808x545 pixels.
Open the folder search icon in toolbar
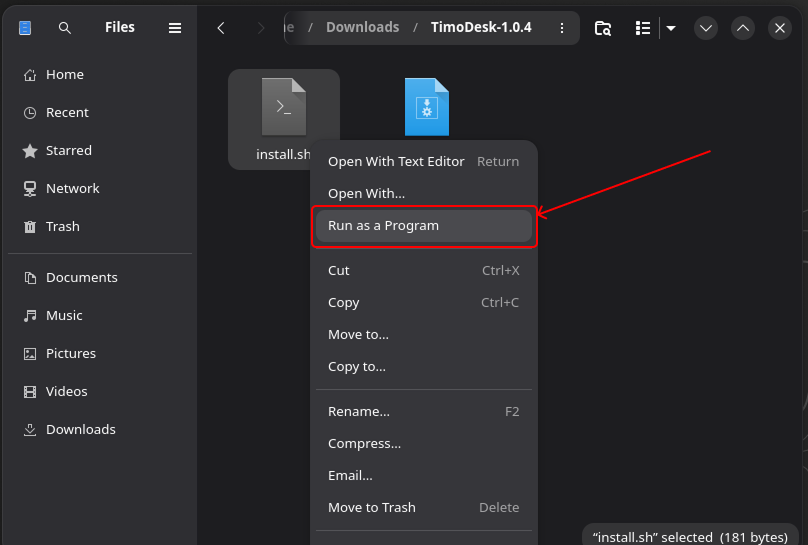click(603, 28)
